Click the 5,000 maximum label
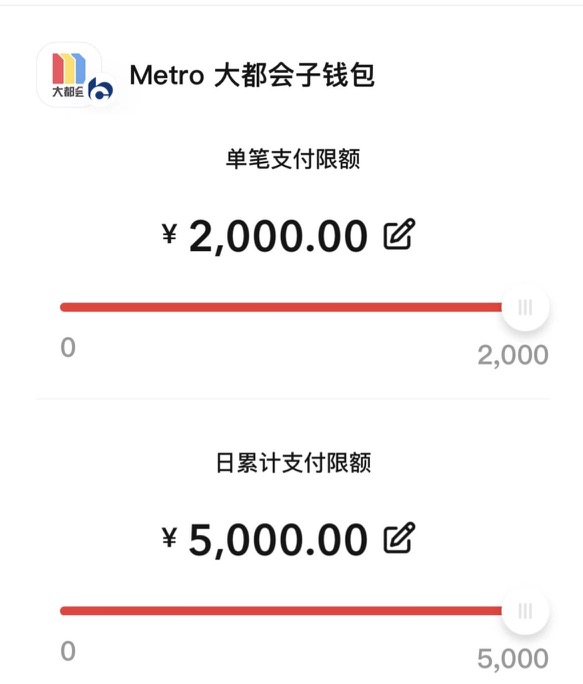Viewport: 583px width, 684px height. pos(513,658)
